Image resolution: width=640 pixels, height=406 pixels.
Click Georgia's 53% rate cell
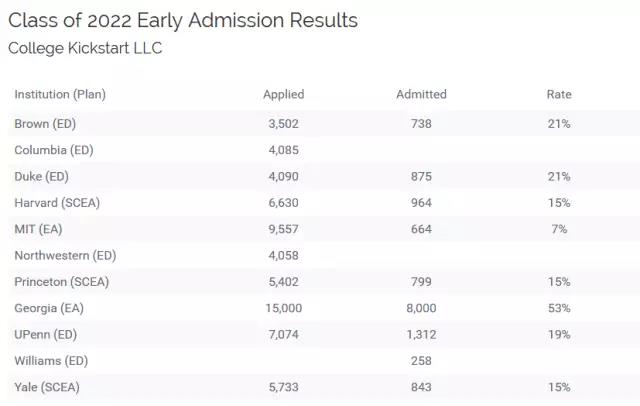(x=558, y=308)
